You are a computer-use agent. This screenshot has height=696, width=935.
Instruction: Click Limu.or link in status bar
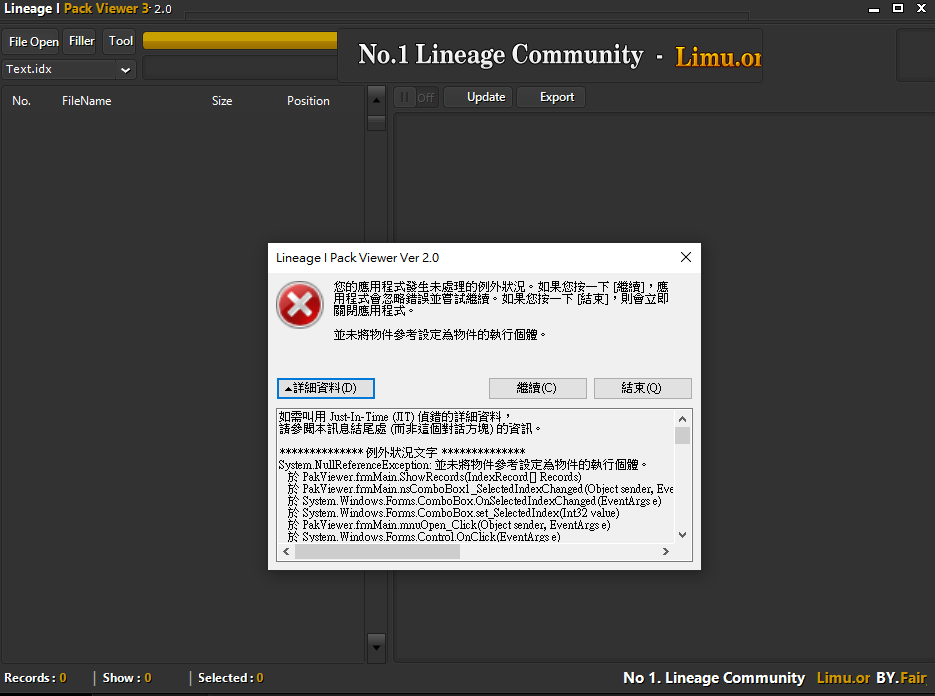pos(843,678)
